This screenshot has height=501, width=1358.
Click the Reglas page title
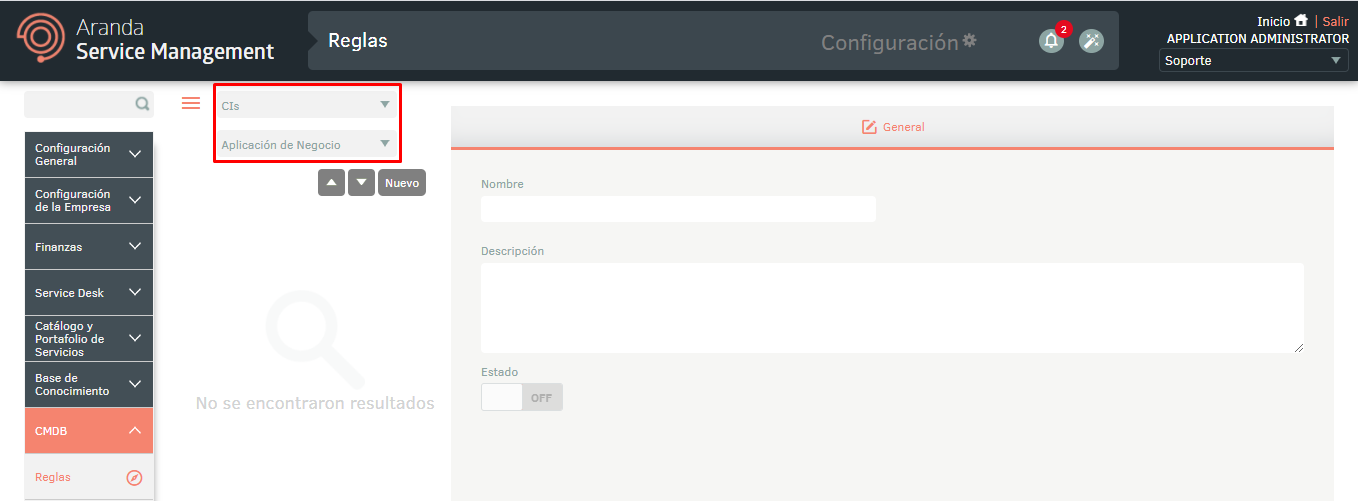click(x=358, y=41)
